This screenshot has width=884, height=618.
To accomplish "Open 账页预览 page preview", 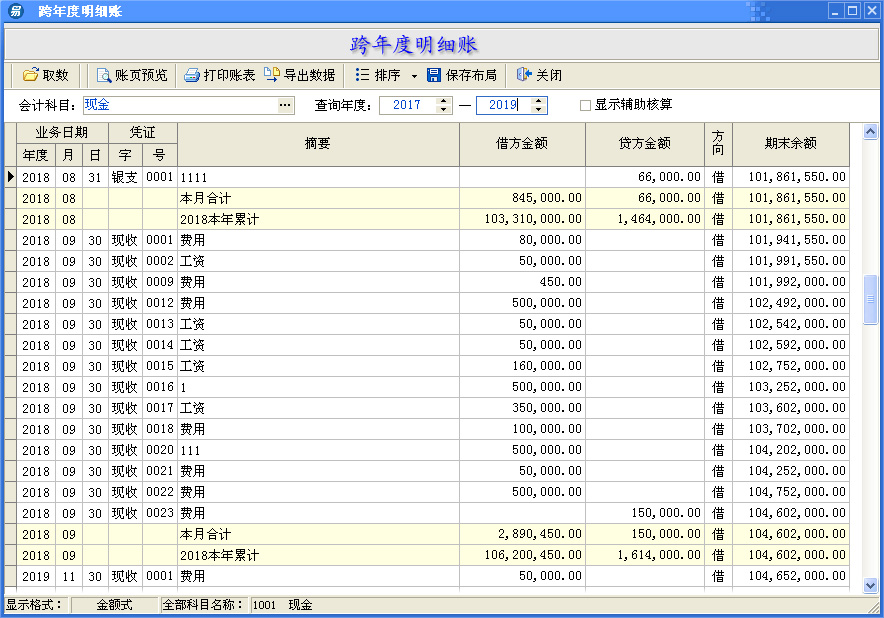I will coord(132,75).
